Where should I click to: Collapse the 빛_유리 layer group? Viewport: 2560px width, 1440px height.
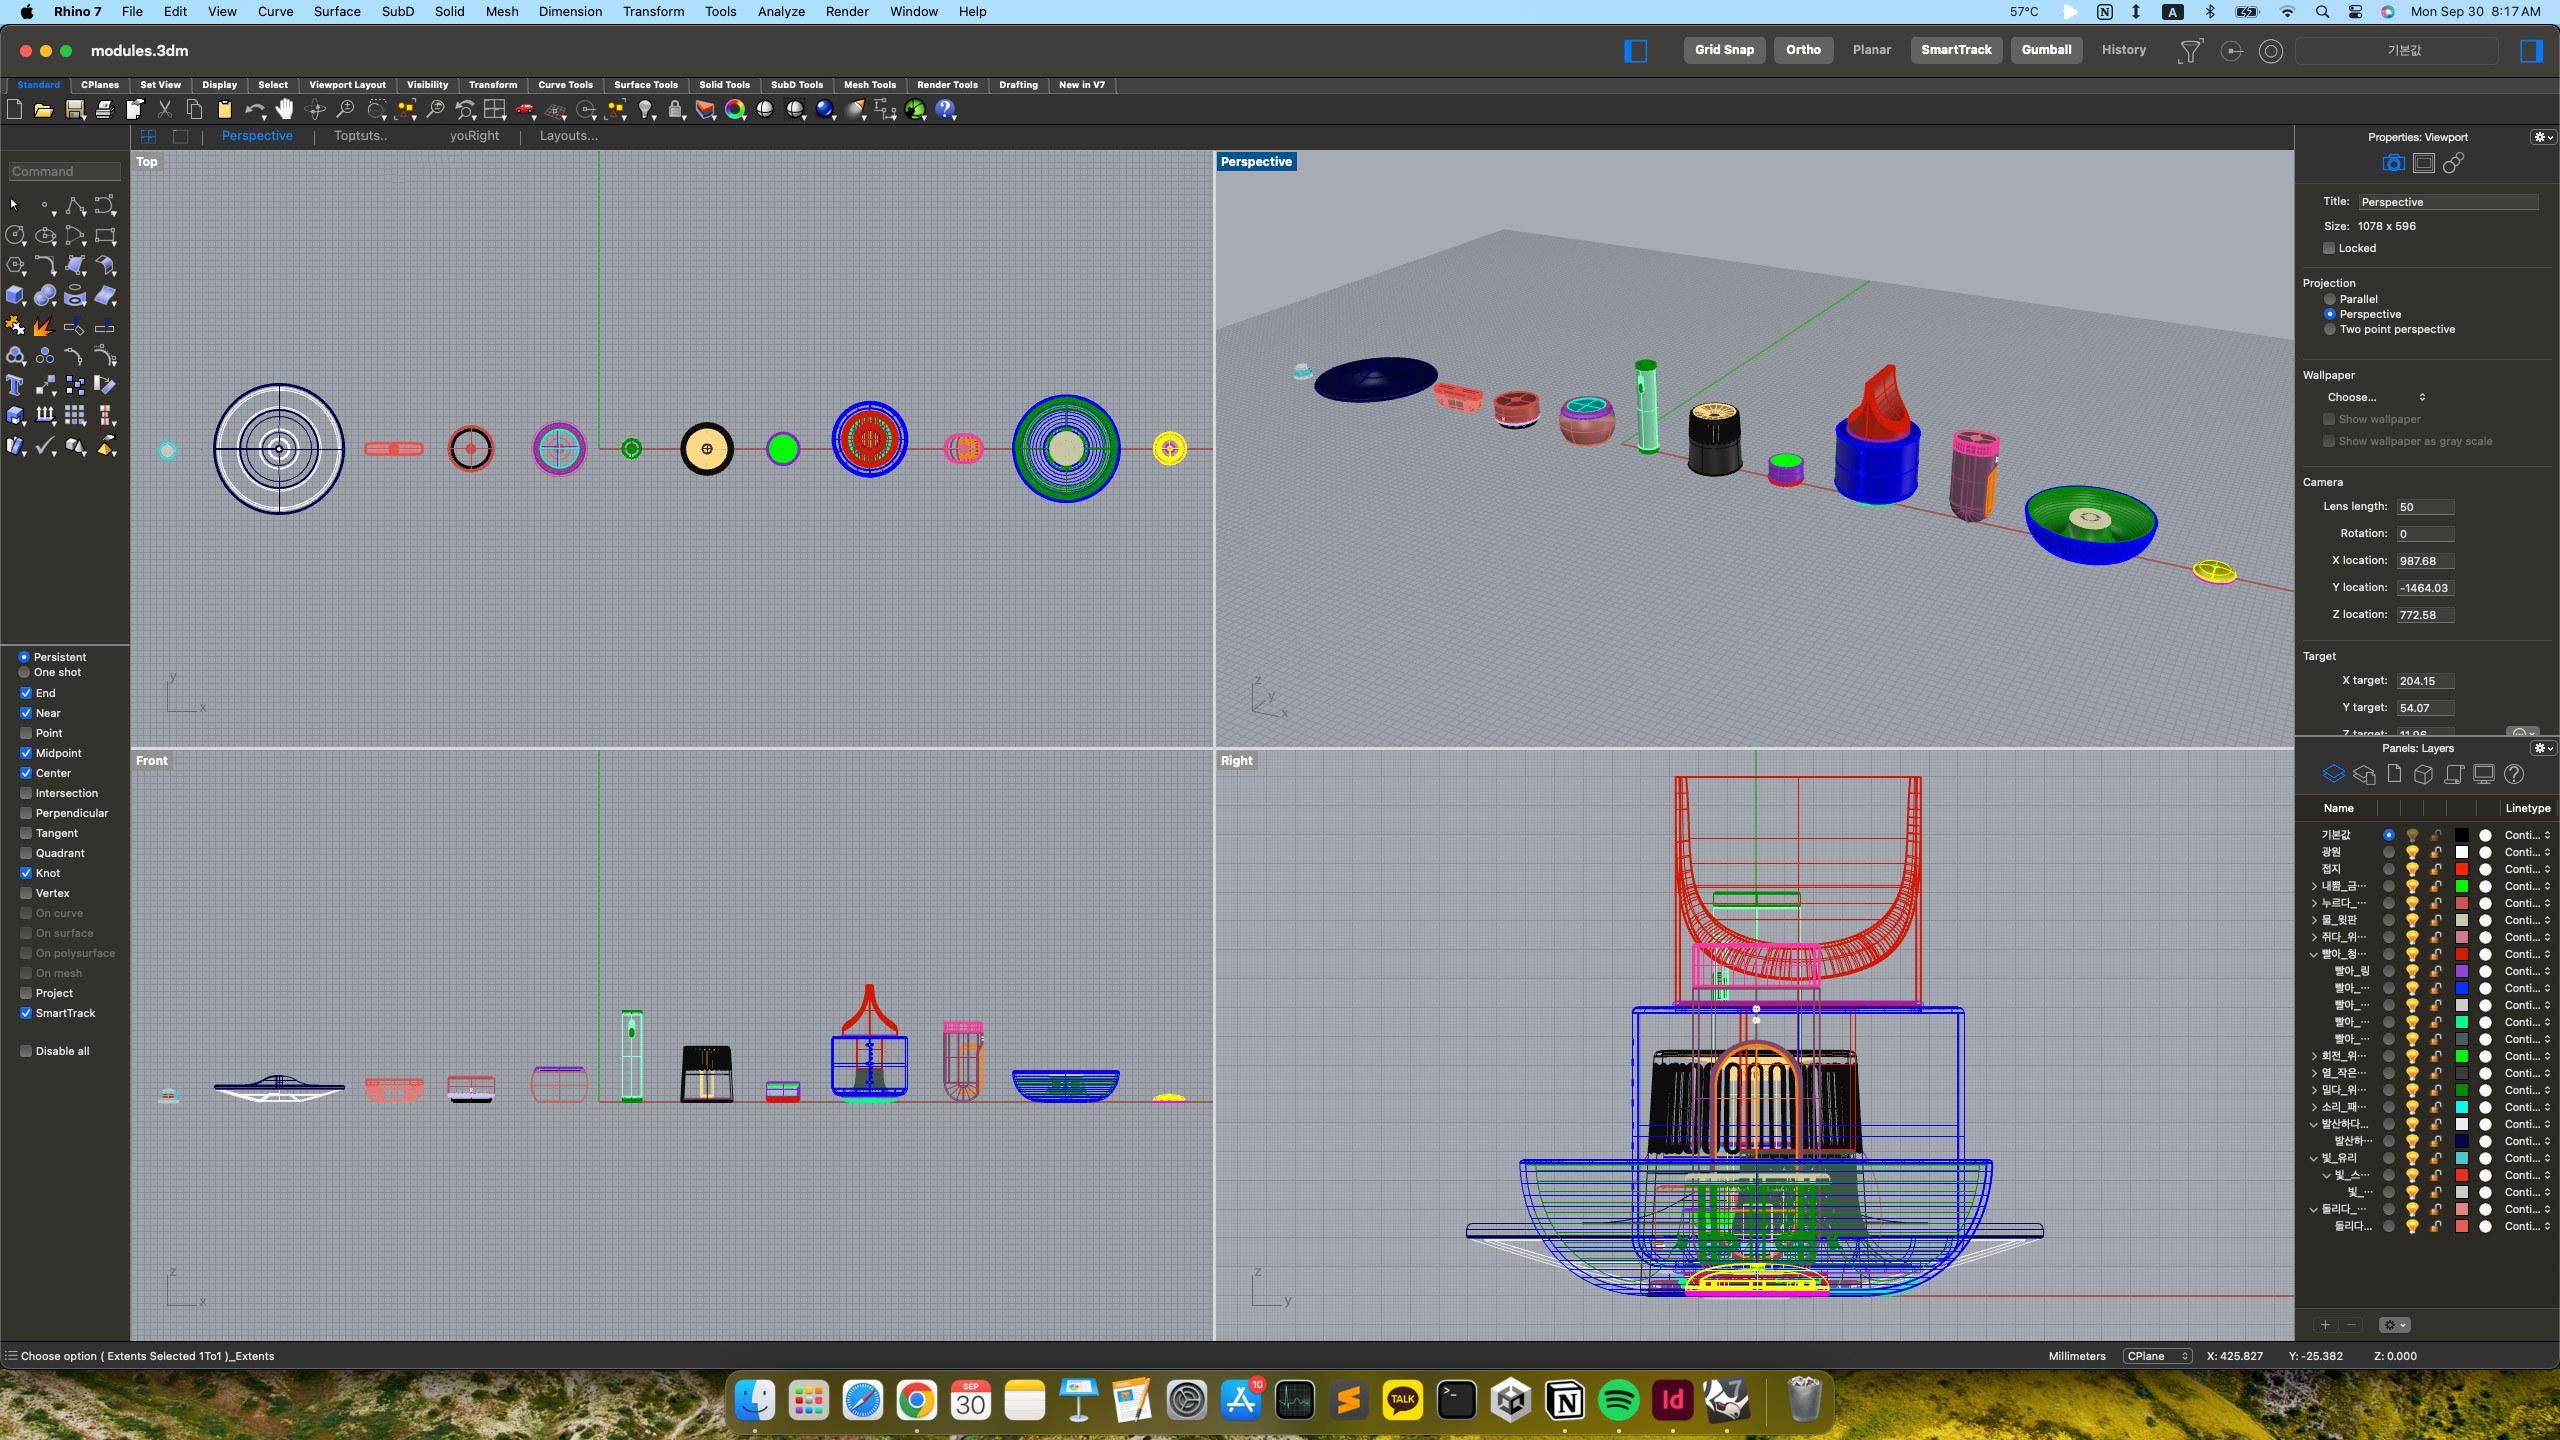(x=2313, y=1158)
